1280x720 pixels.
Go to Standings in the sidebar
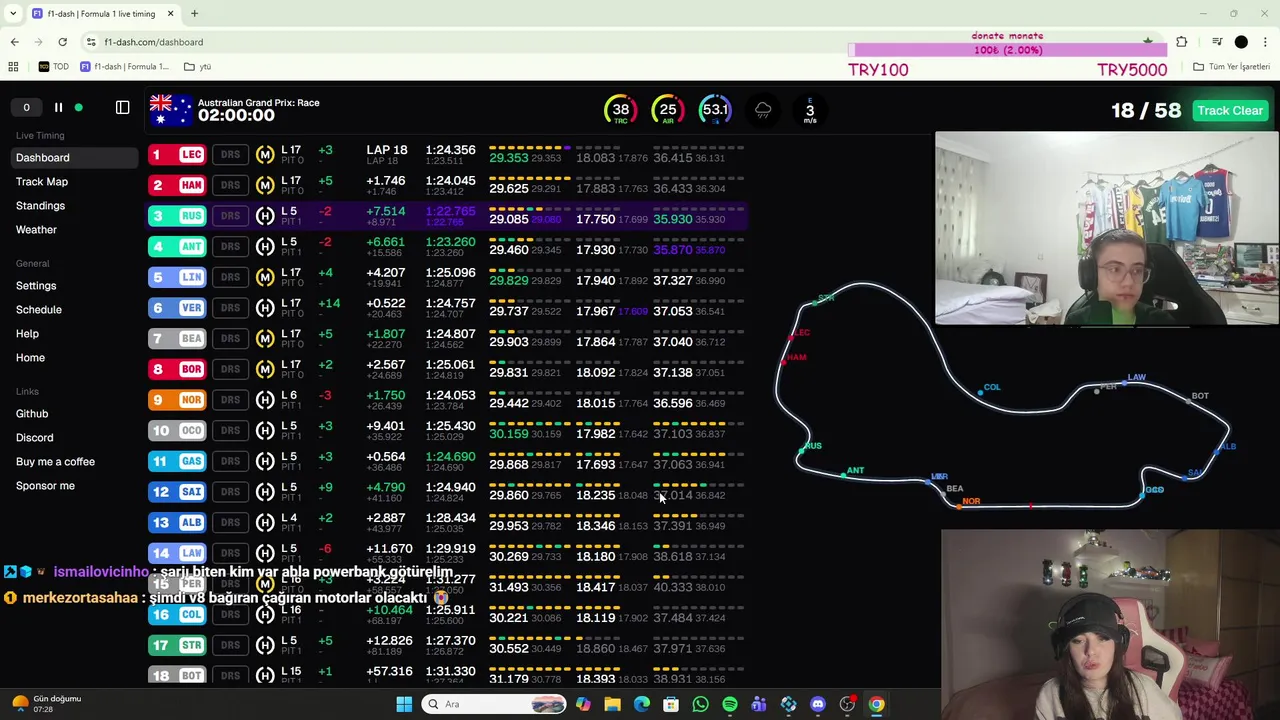point(40,205)
